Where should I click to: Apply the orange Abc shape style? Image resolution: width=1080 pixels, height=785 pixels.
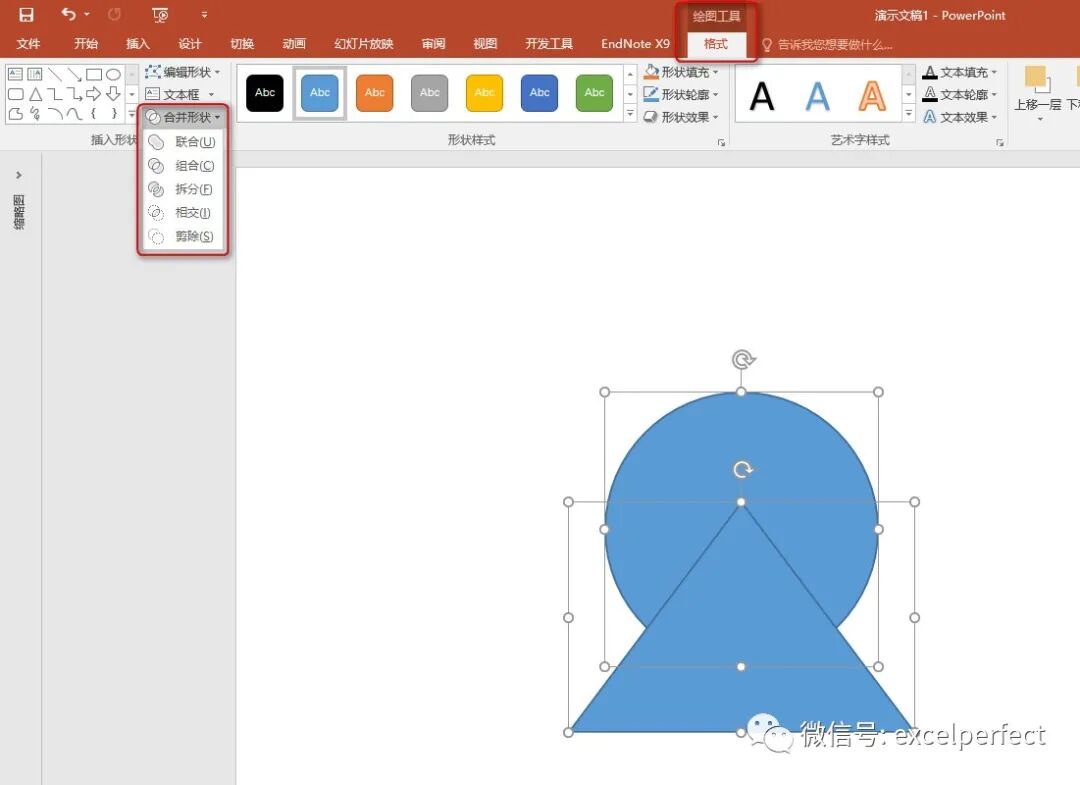tap(375, 93)
